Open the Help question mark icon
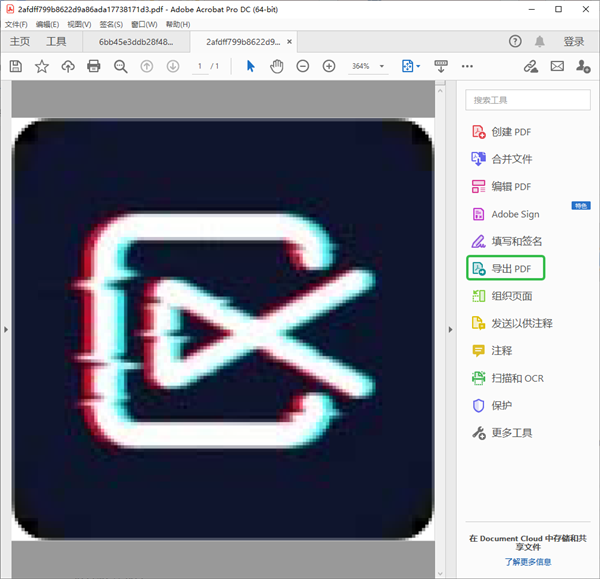600x579 pixels. pos(515,41)
